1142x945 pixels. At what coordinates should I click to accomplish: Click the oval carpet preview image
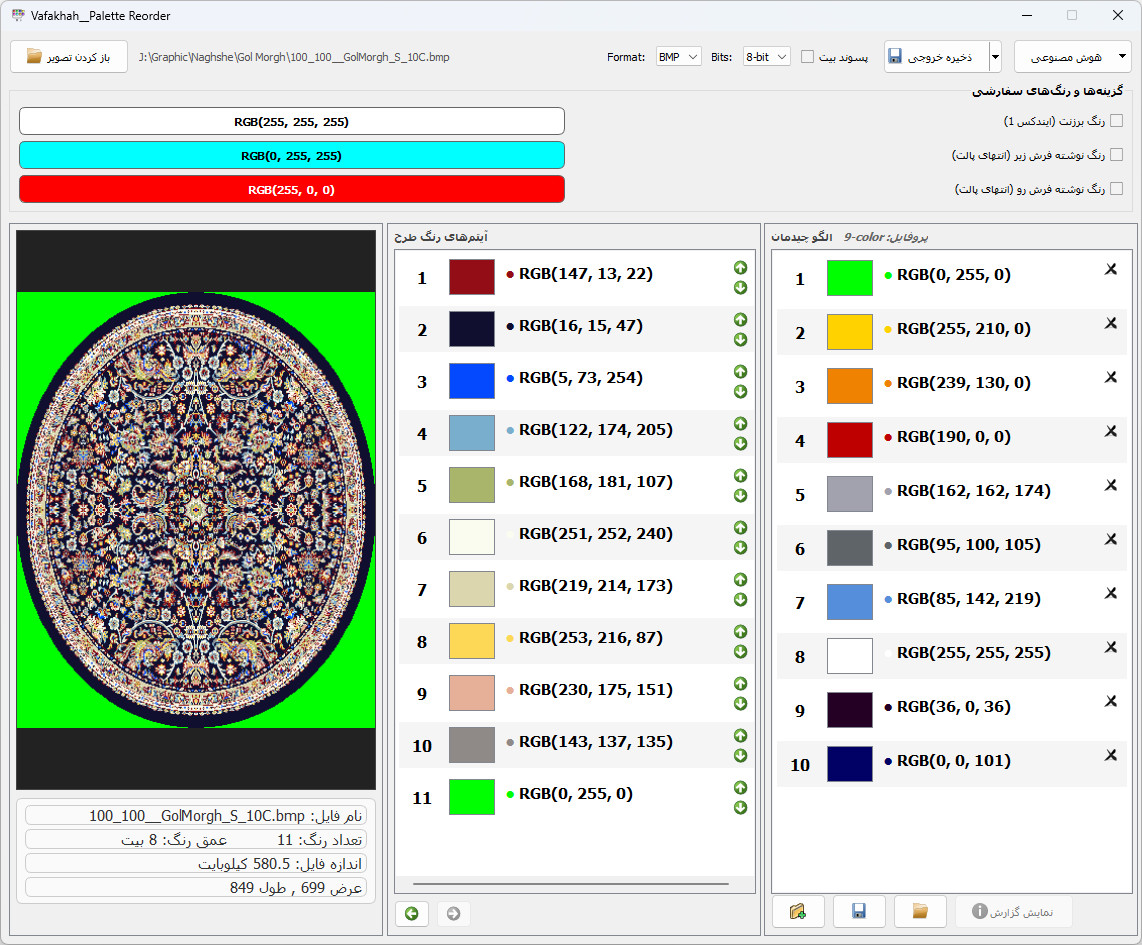click(x=196, y=510)
